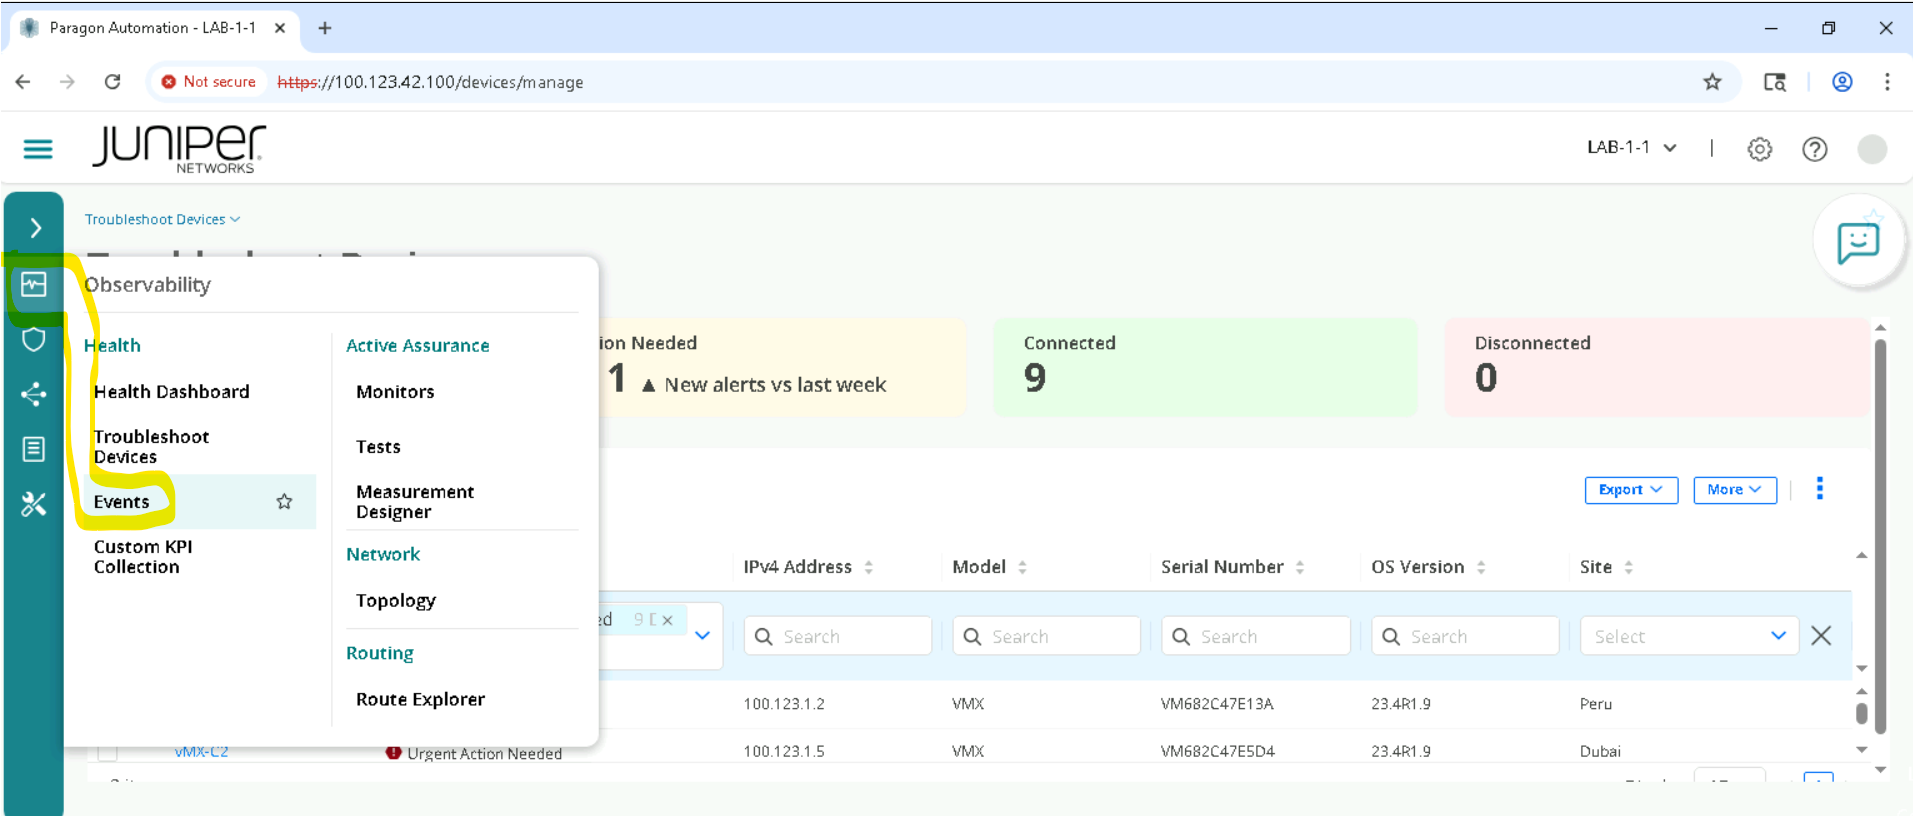Open Route Explorer from the menu
The image size is (1913, 816).
(420, 699)
